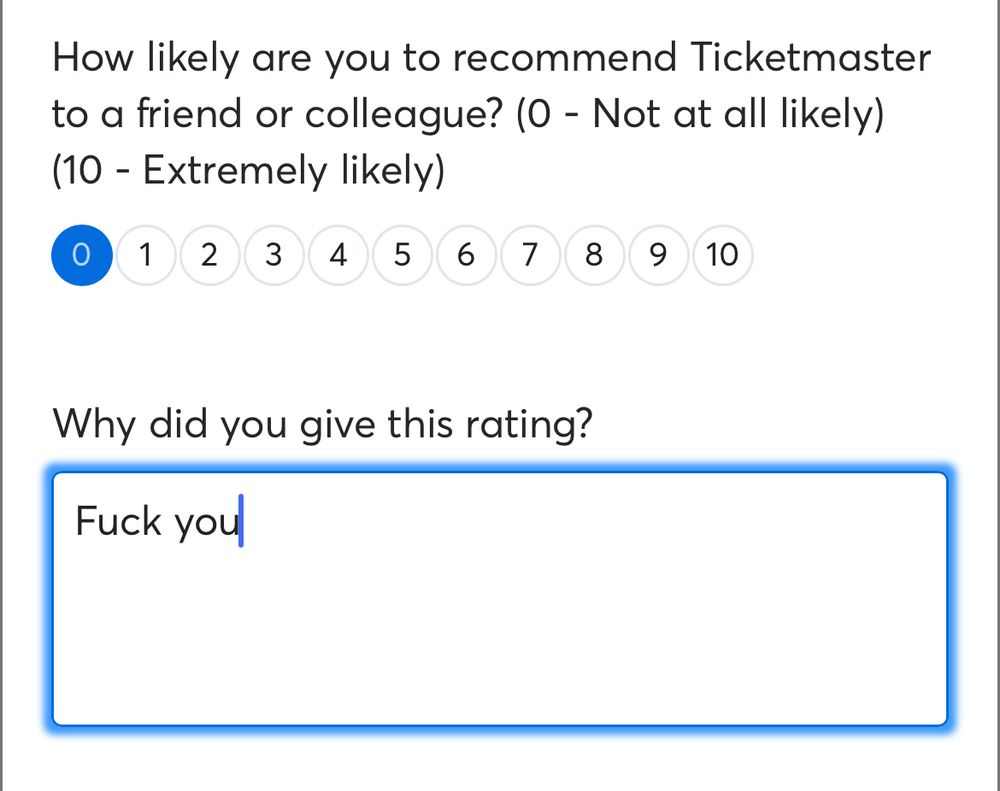Choose rating 2 for recommendation likelihood
Screen dimensions: 1000x791
point(209,255)
